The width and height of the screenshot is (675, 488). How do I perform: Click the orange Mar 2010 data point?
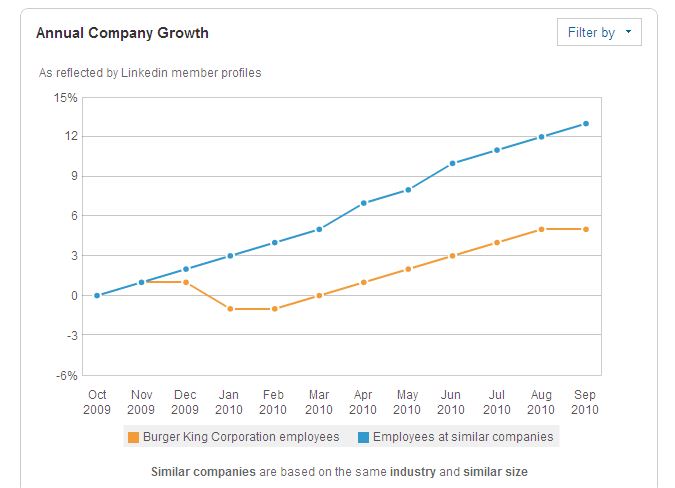click(319, 296)
